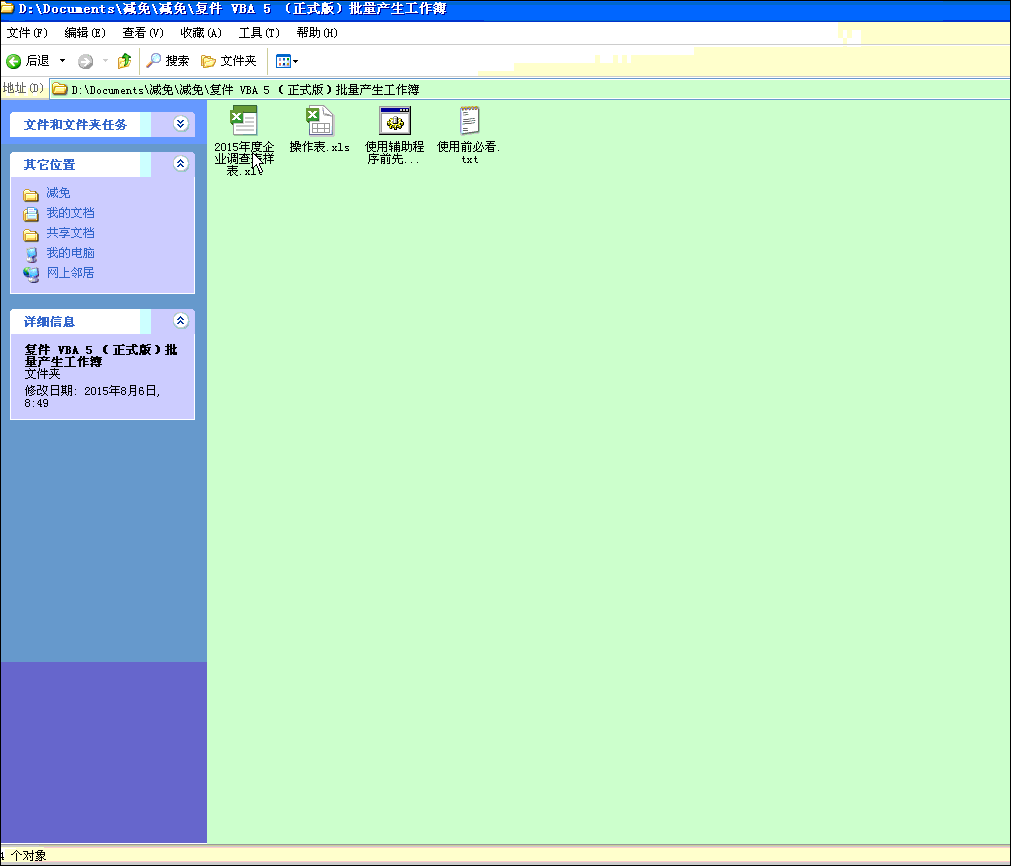Open the 操作表.xls file

tap(320, 122)
